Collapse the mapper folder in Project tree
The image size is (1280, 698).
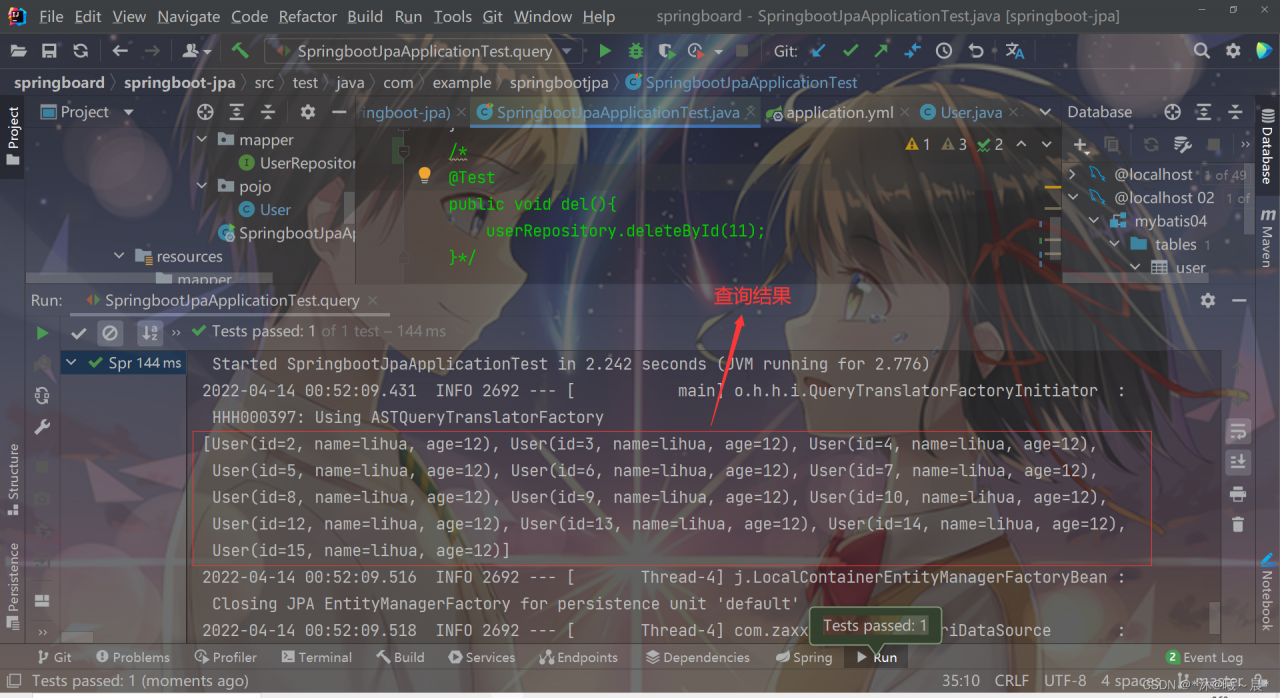(x=202, y=140)
